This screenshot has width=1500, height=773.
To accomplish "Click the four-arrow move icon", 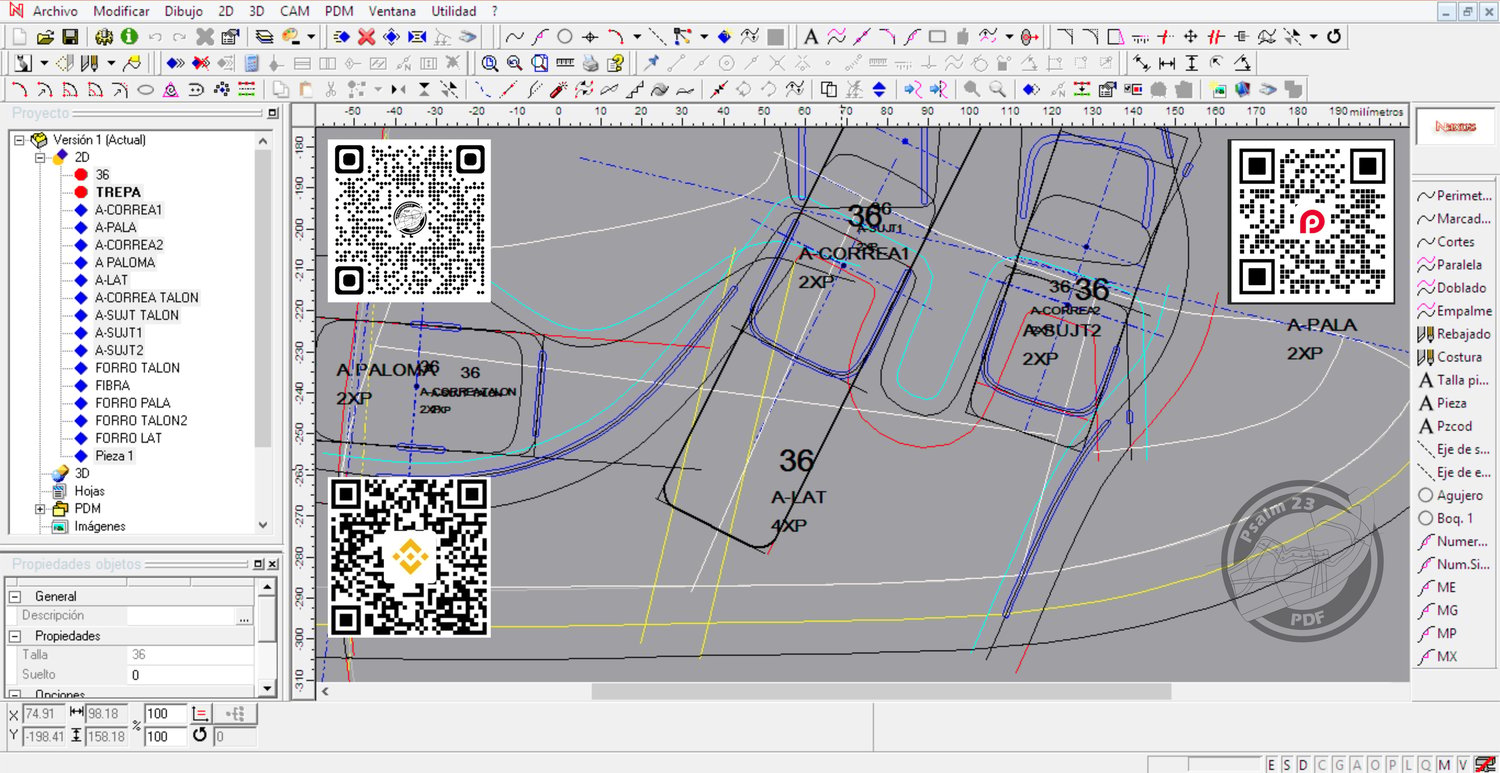I will [1190, 37].
